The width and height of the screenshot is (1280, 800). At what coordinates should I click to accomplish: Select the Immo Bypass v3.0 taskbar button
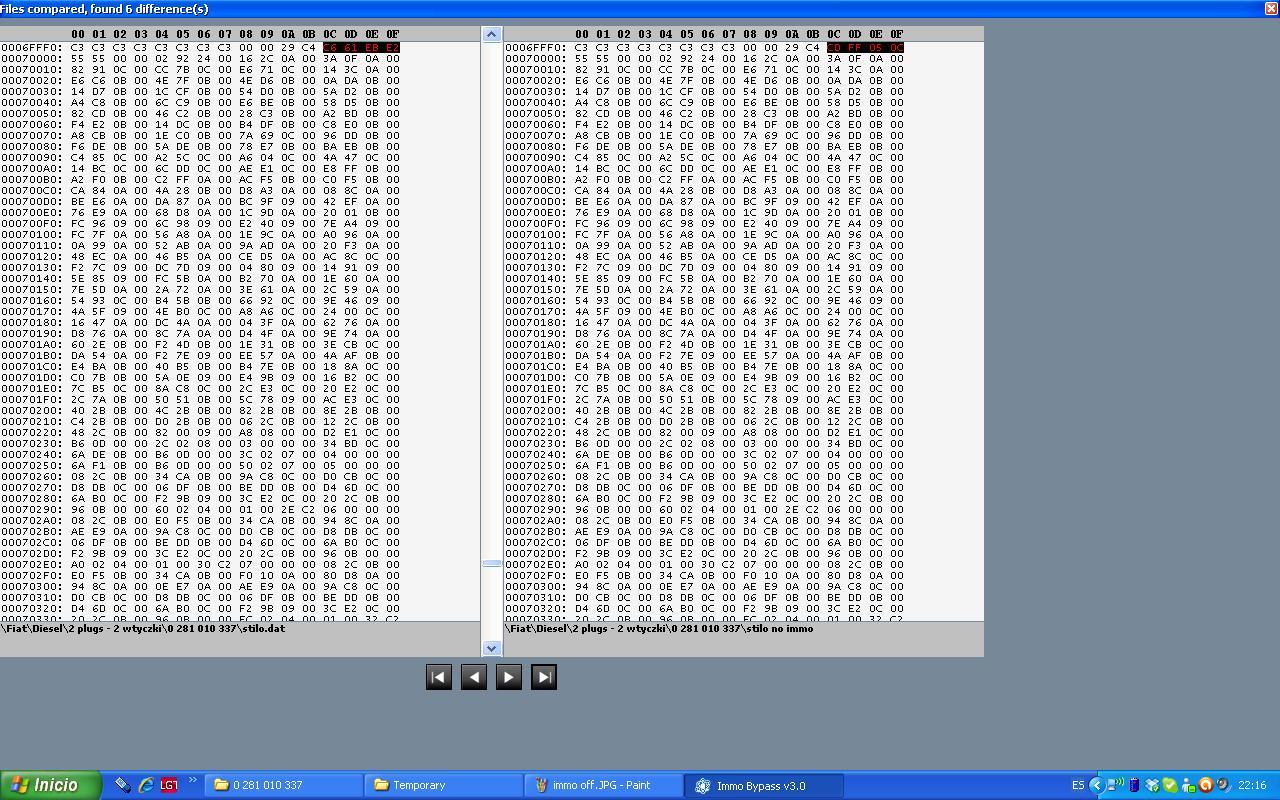point(764,785)
